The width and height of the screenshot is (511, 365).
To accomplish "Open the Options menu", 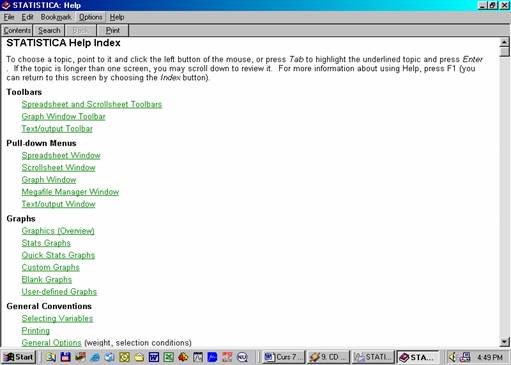I will click(91, 17).
